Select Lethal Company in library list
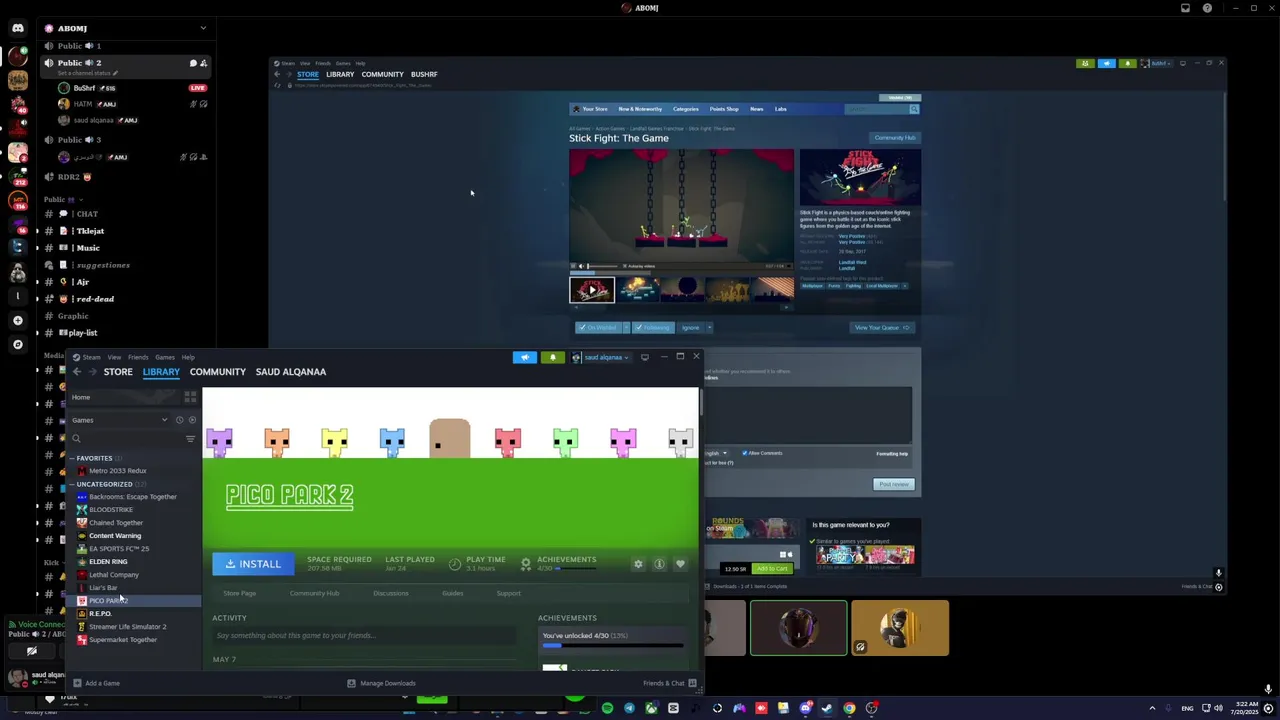The width and height of the screenshot is (1280, 720). pos(113,575)
